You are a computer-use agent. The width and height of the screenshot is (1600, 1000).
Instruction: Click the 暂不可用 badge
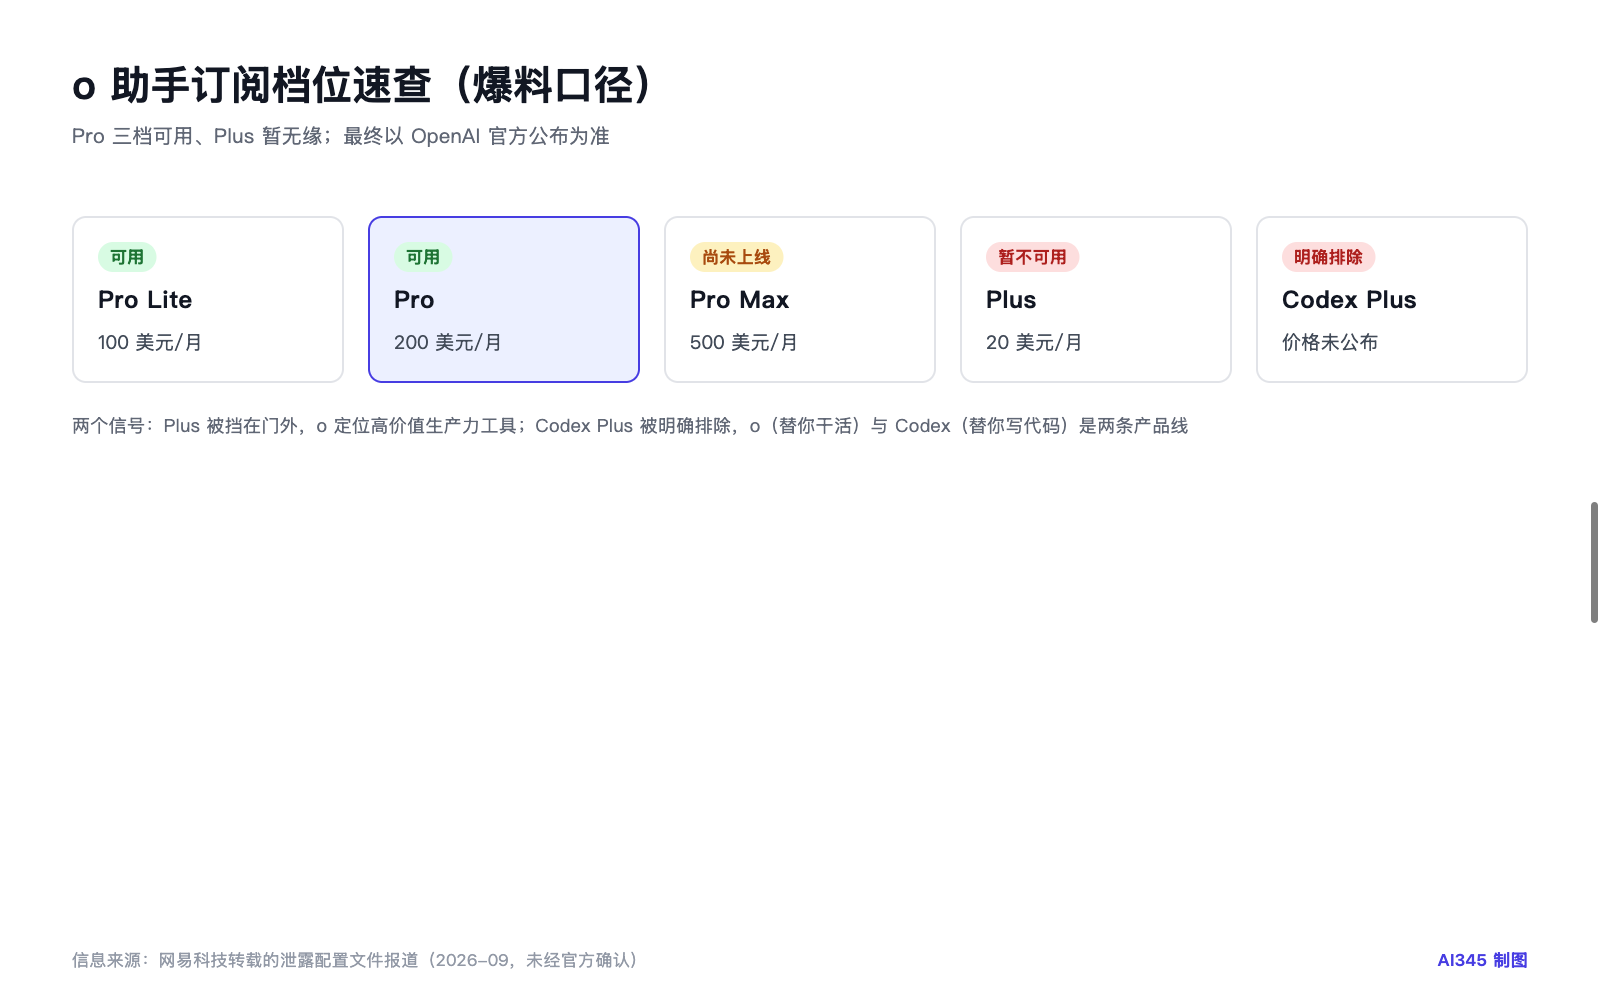pos(1032,257)
